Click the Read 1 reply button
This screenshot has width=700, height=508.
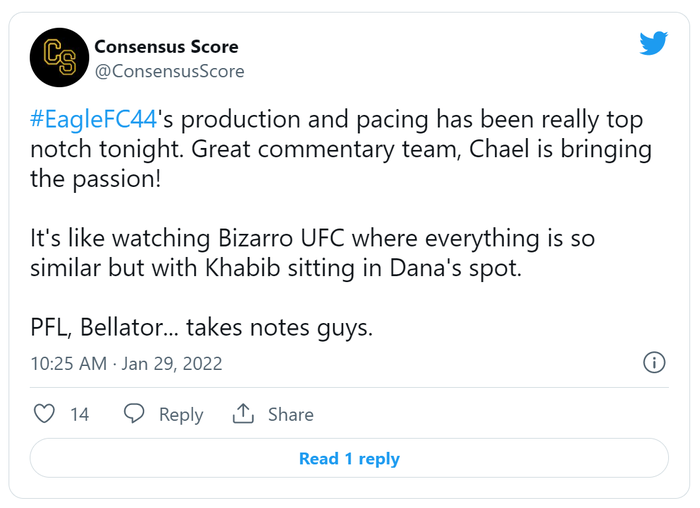pyautogui.click(x=349, y=458)
